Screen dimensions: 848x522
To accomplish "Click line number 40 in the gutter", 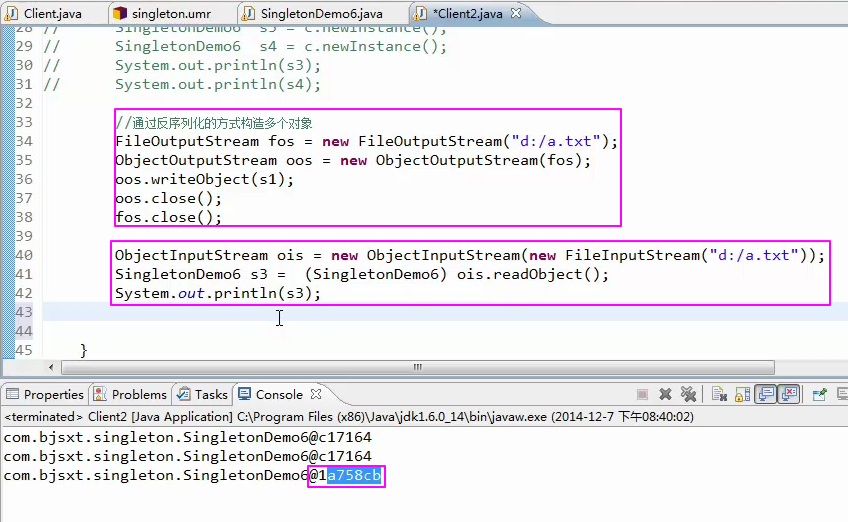I will (24, 255).
